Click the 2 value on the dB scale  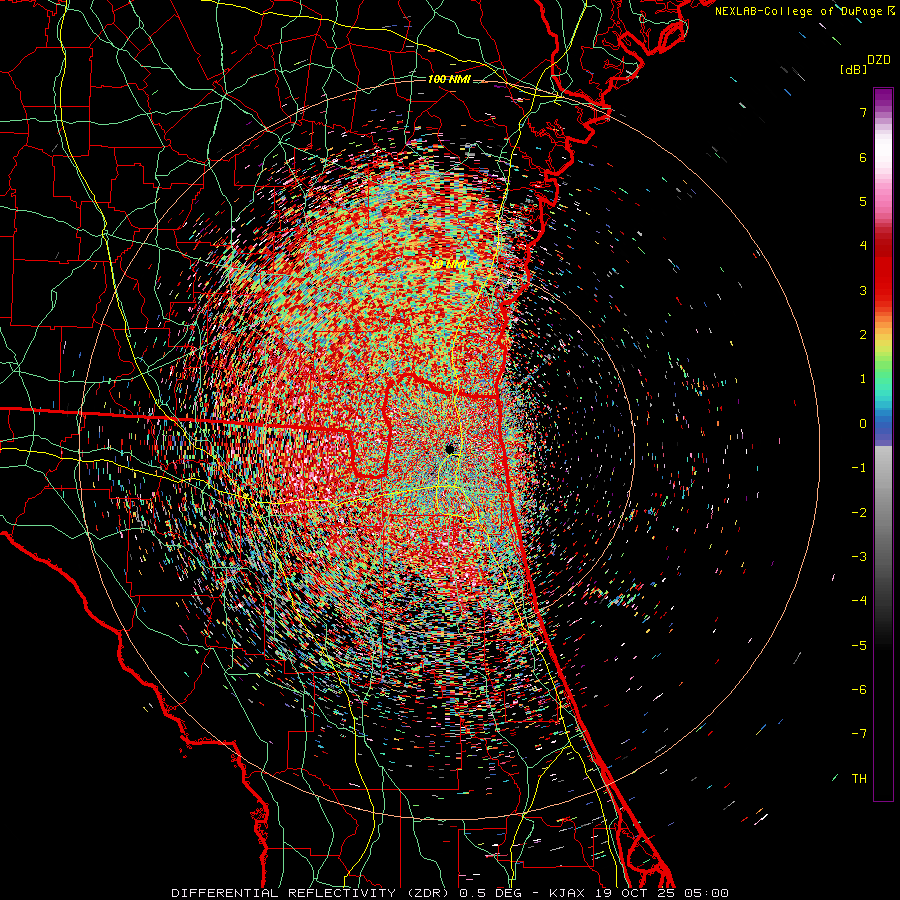(863, 335)
